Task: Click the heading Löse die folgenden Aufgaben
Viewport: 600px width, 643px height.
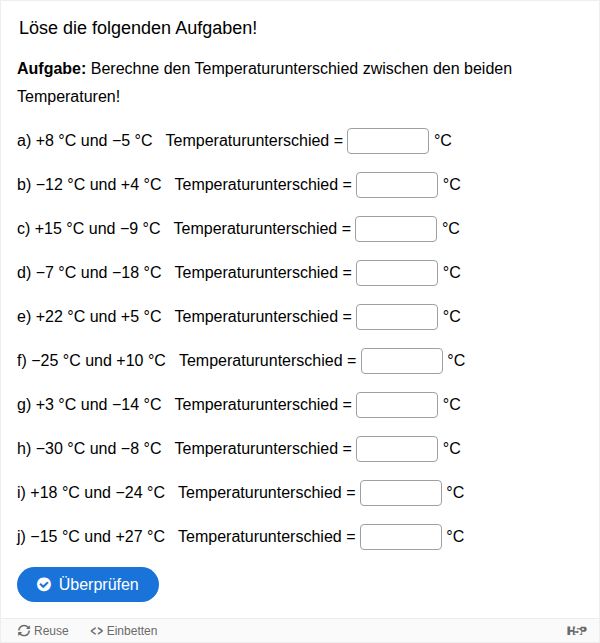Action: coord(138,28)
